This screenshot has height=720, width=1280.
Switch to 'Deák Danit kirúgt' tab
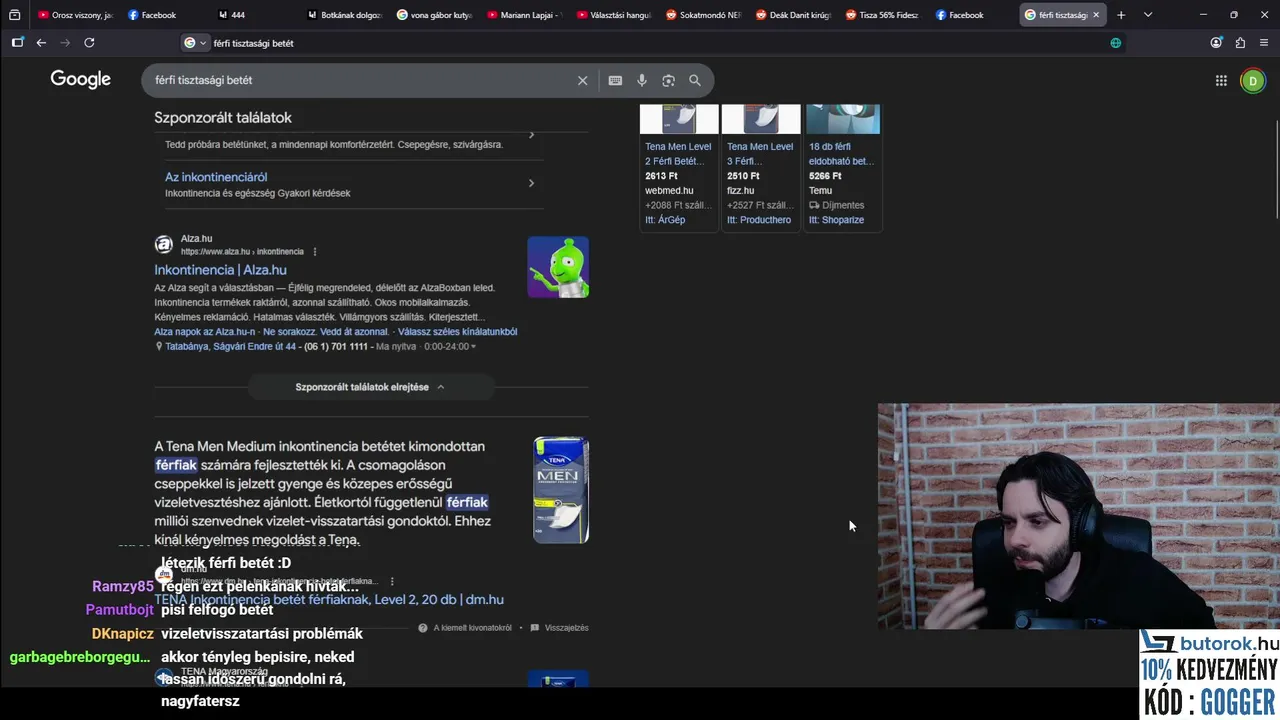[x=795, y=15]
